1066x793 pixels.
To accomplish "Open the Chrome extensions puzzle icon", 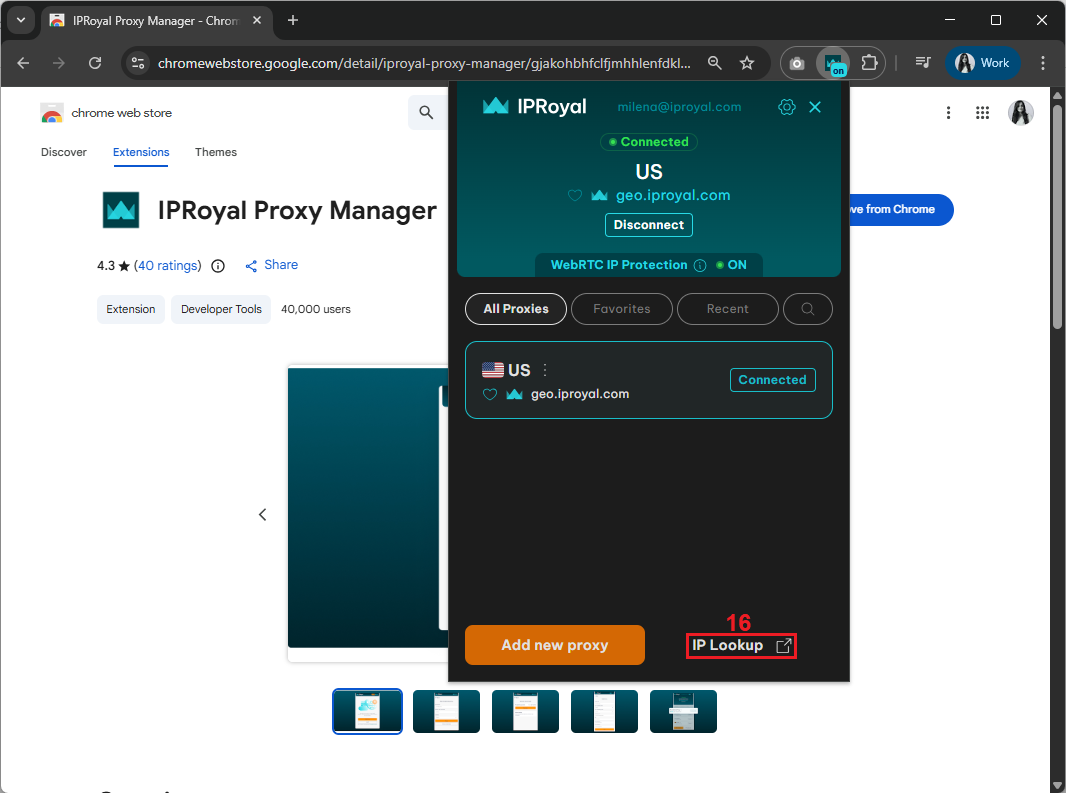I will pos(869,63).
